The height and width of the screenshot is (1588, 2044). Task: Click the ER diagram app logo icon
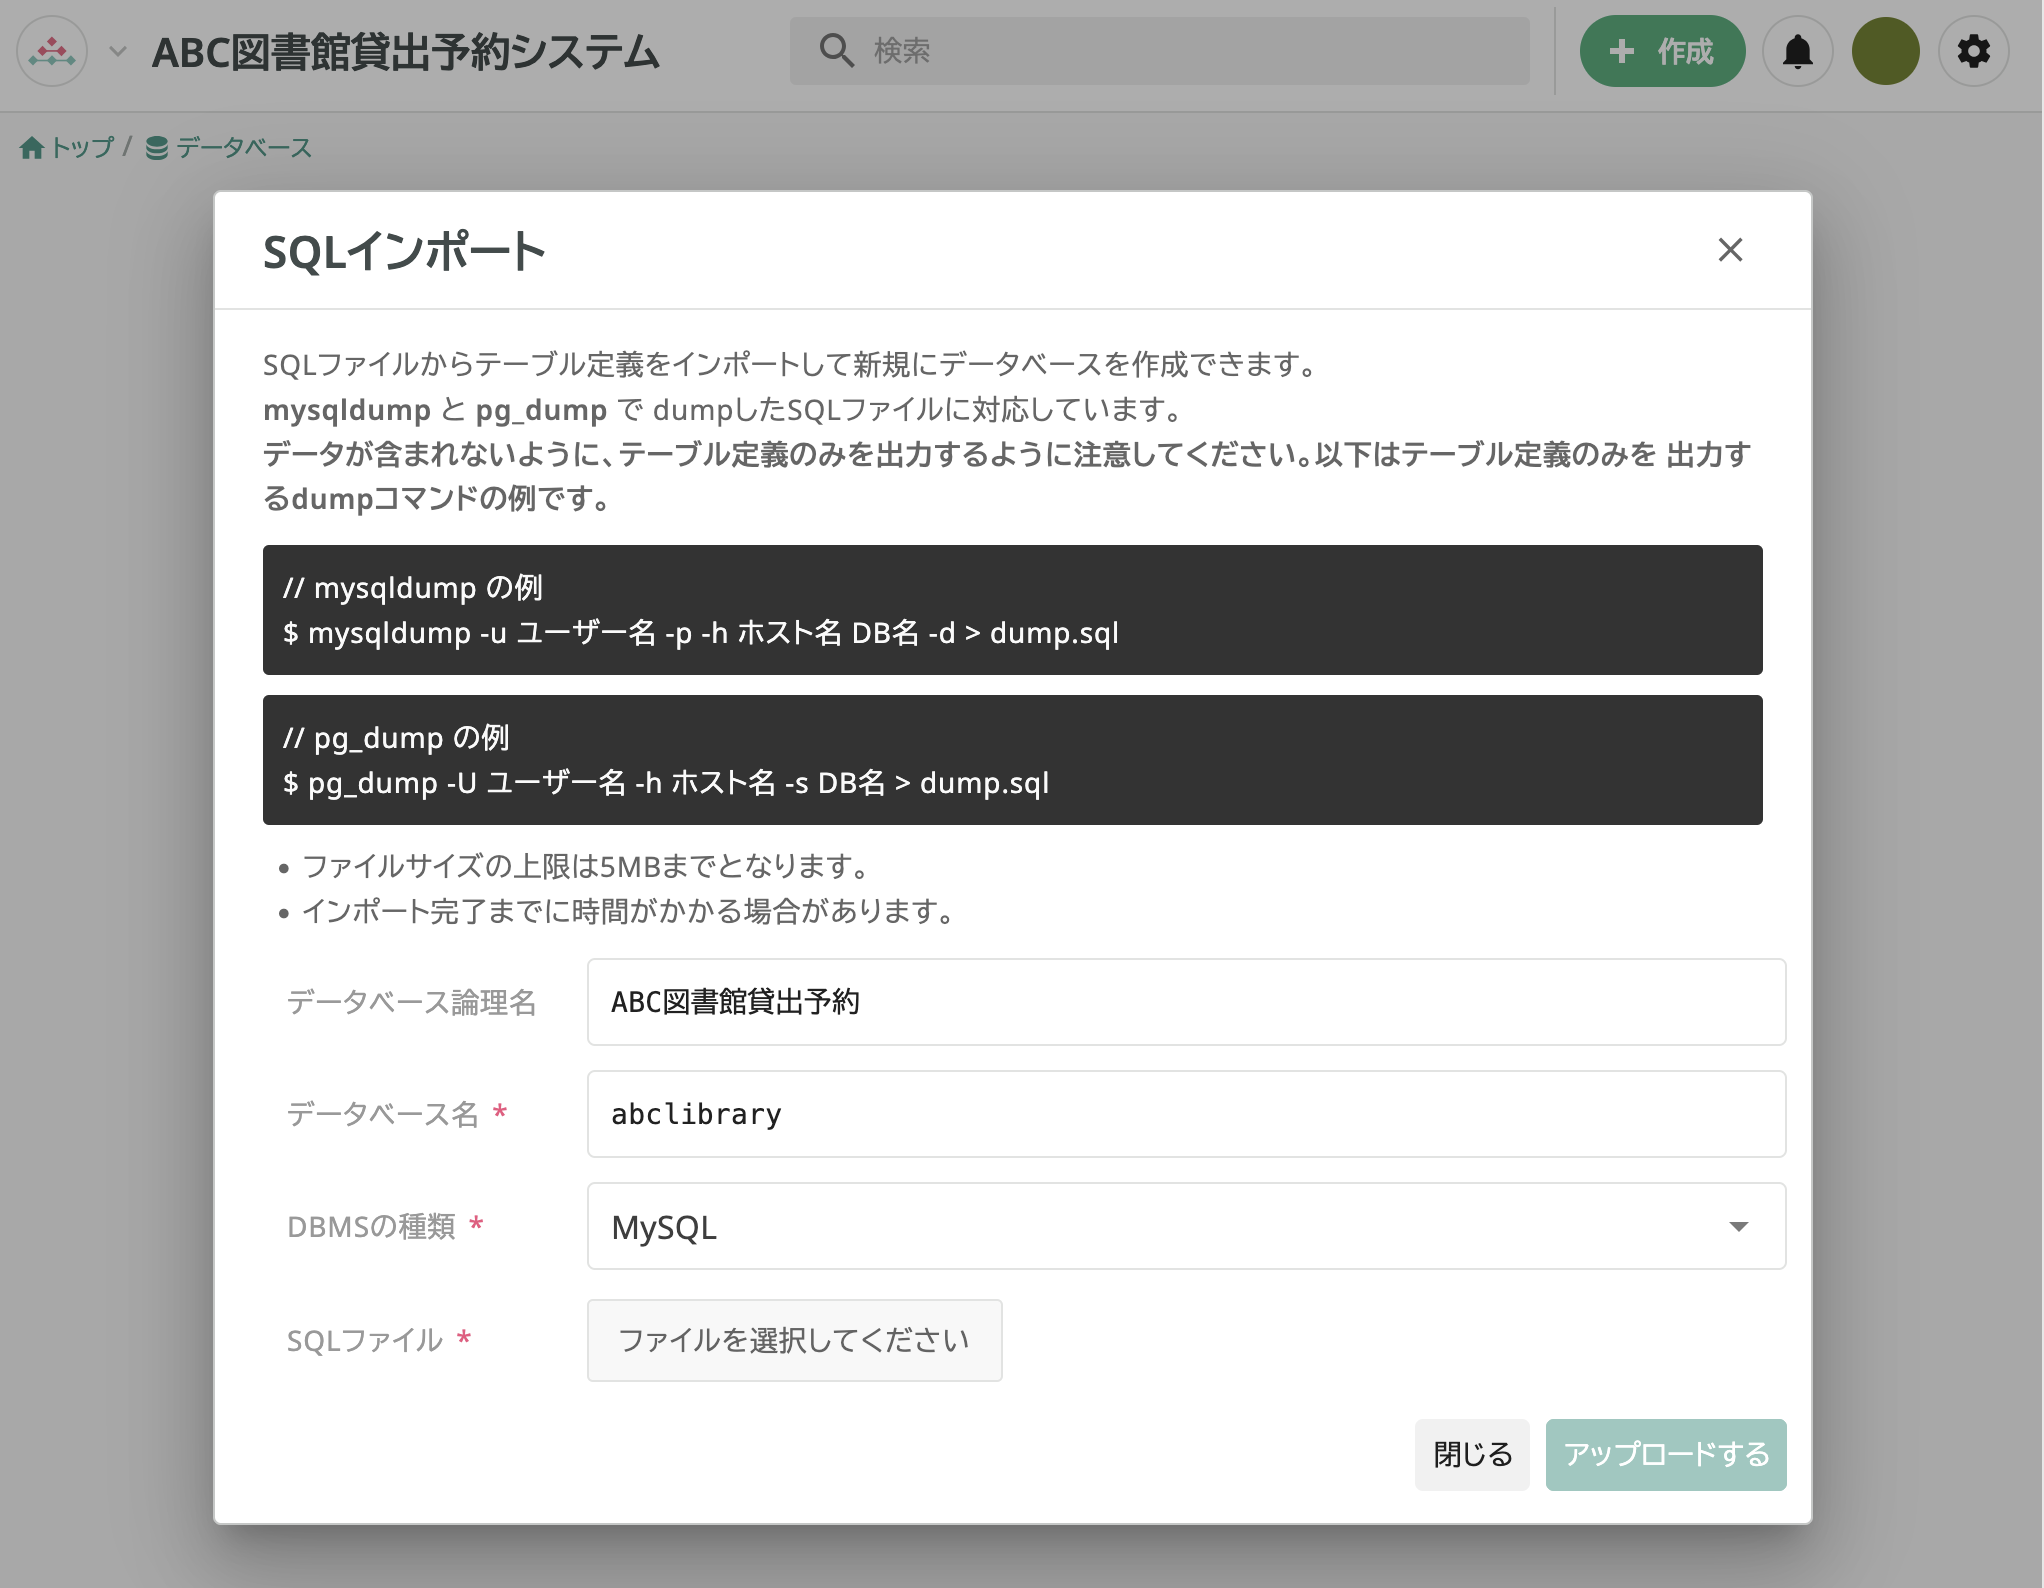pos(51,51)
